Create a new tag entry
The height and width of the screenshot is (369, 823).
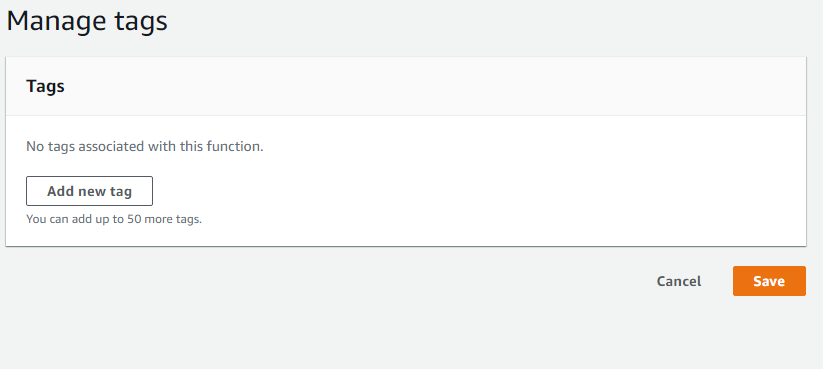[x=89, y=191]
